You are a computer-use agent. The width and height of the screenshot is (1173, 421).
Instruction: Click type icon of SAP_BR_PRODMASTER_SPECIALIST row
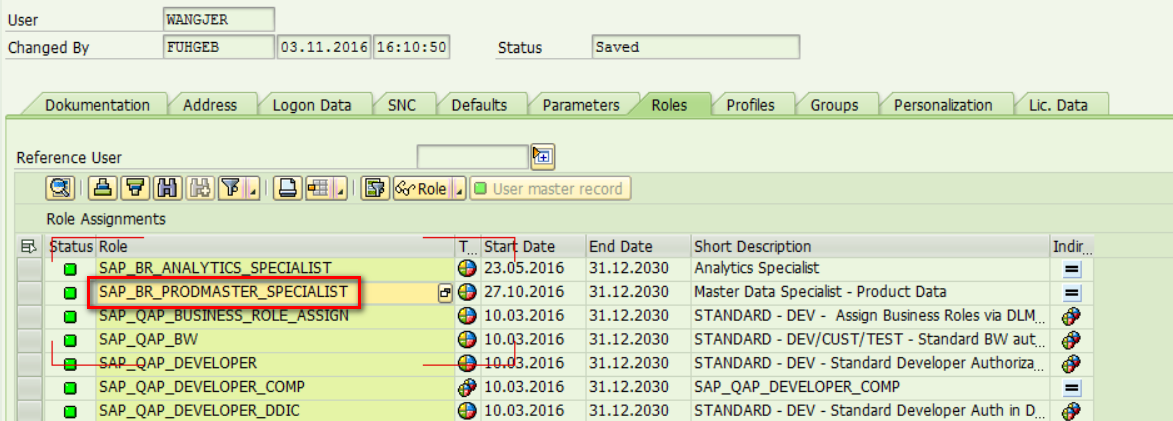pyautogui.click(x=467, y=292)
